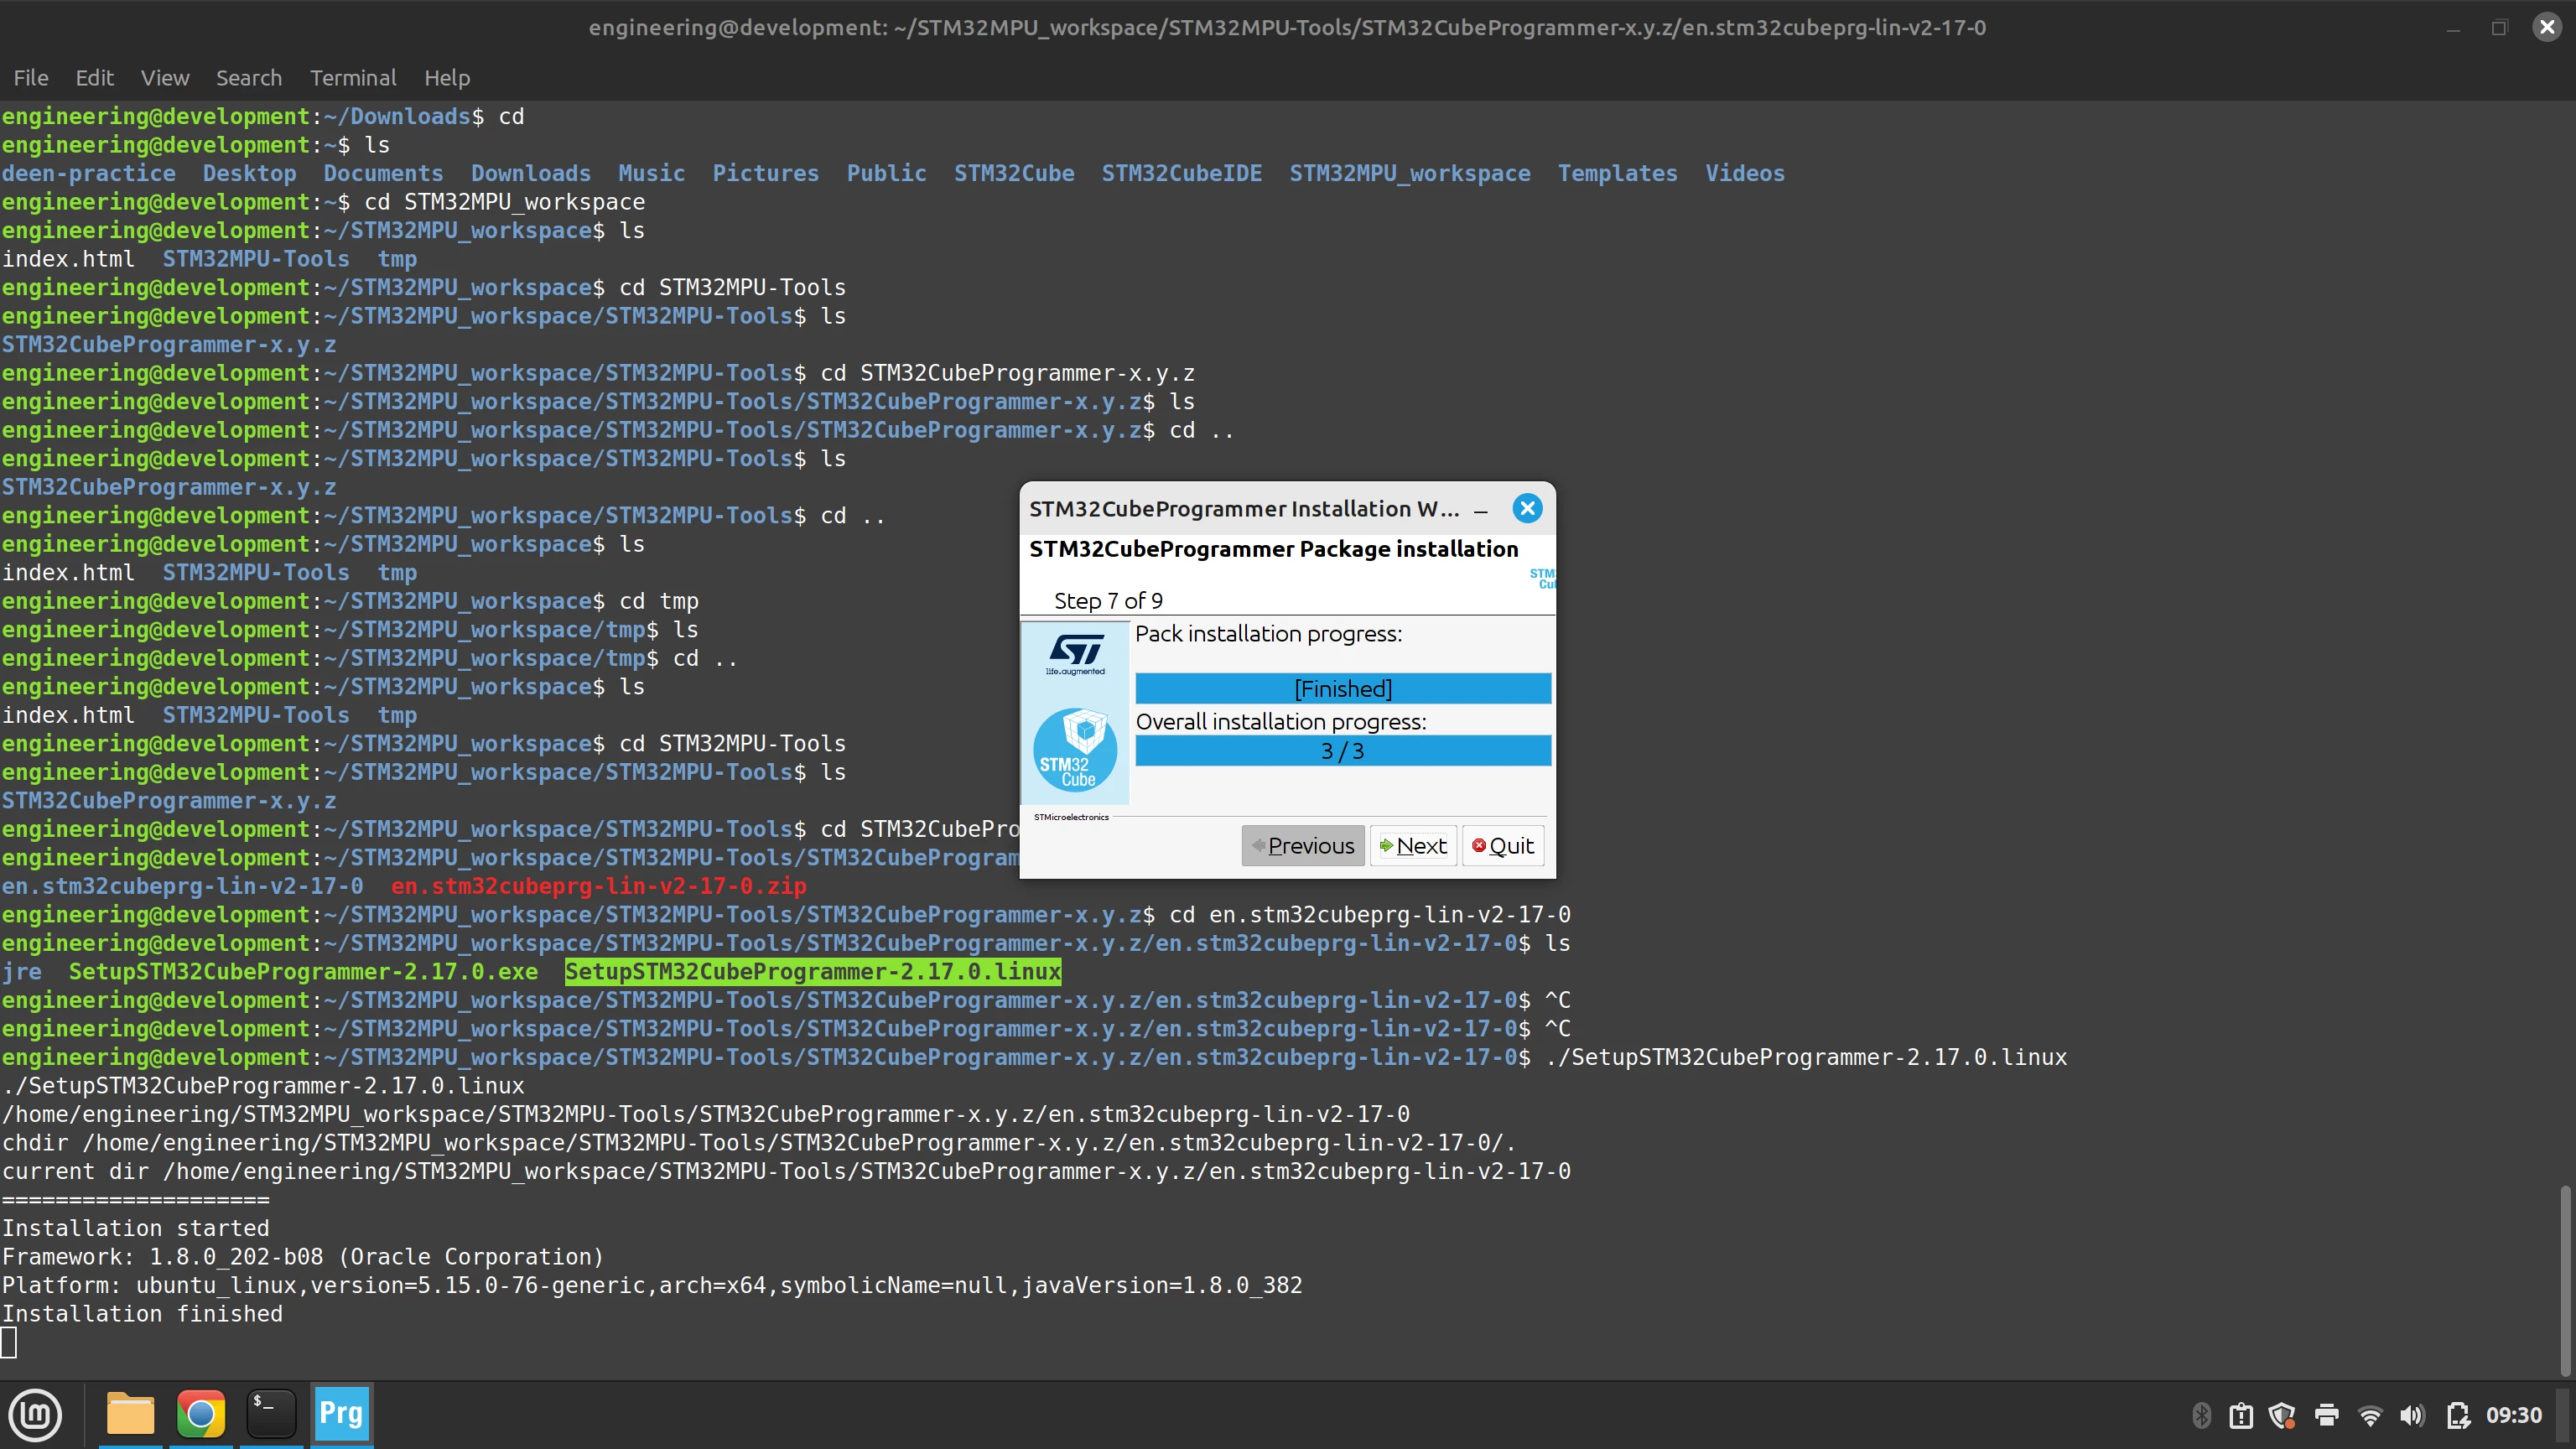Open the printer tray applet
The height and width of the screenshot is (1449, 2576).
pos(2326,1415)
